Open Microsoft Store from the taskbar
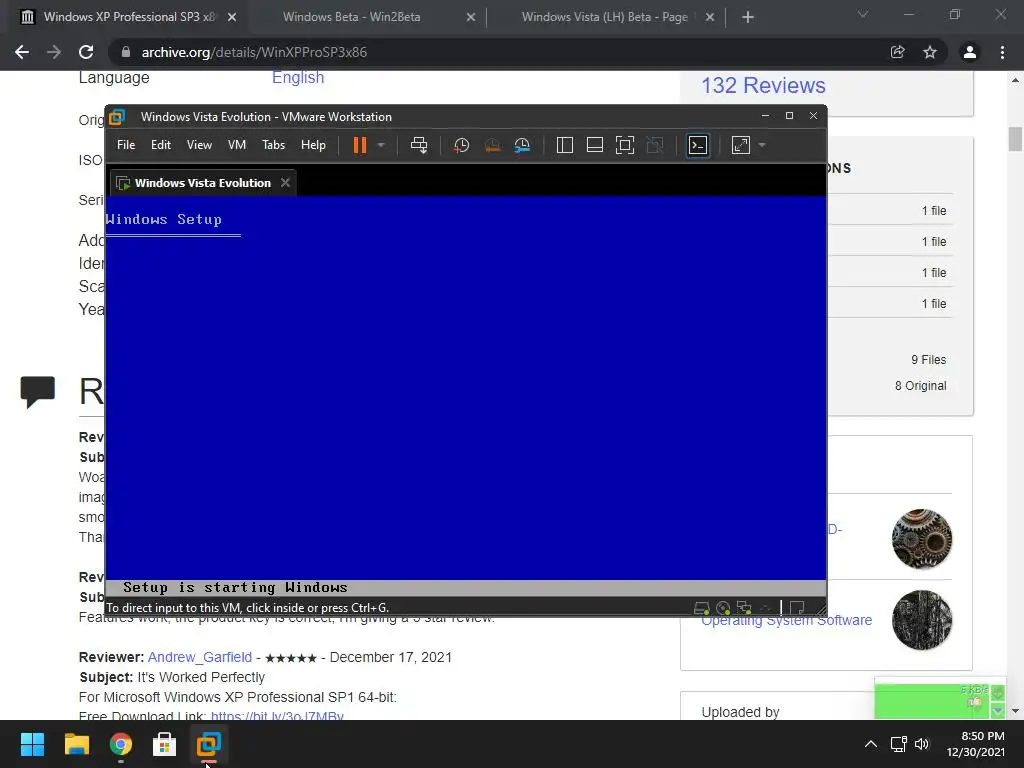The image size is (1024, 768). (165, 744)
